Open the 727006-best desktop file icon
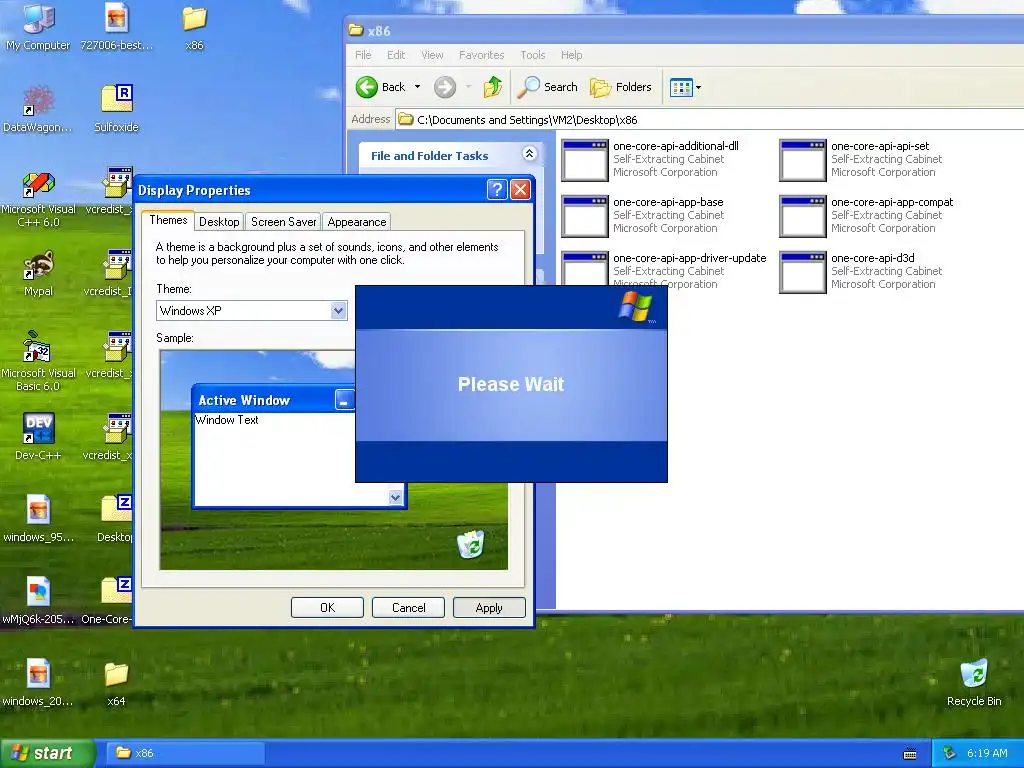The height and width of the screenshot is (768, 1024). 116,26
